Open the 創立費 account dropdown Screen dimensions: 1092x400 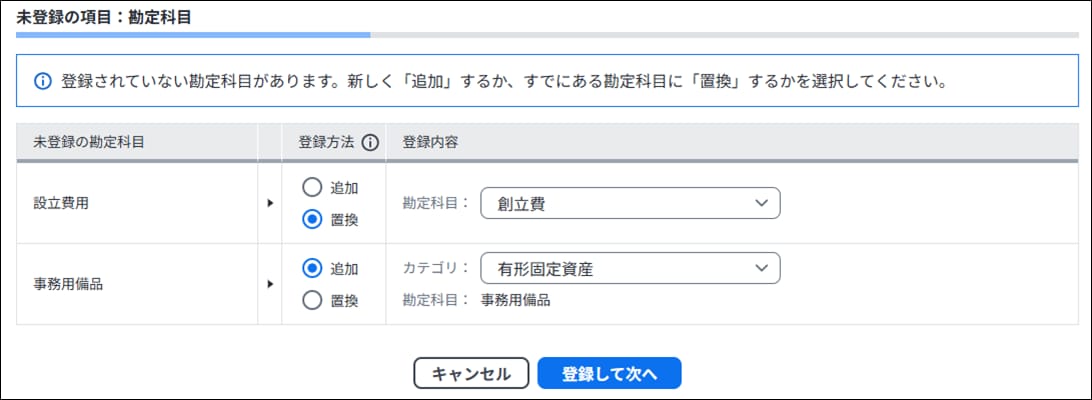630,203
